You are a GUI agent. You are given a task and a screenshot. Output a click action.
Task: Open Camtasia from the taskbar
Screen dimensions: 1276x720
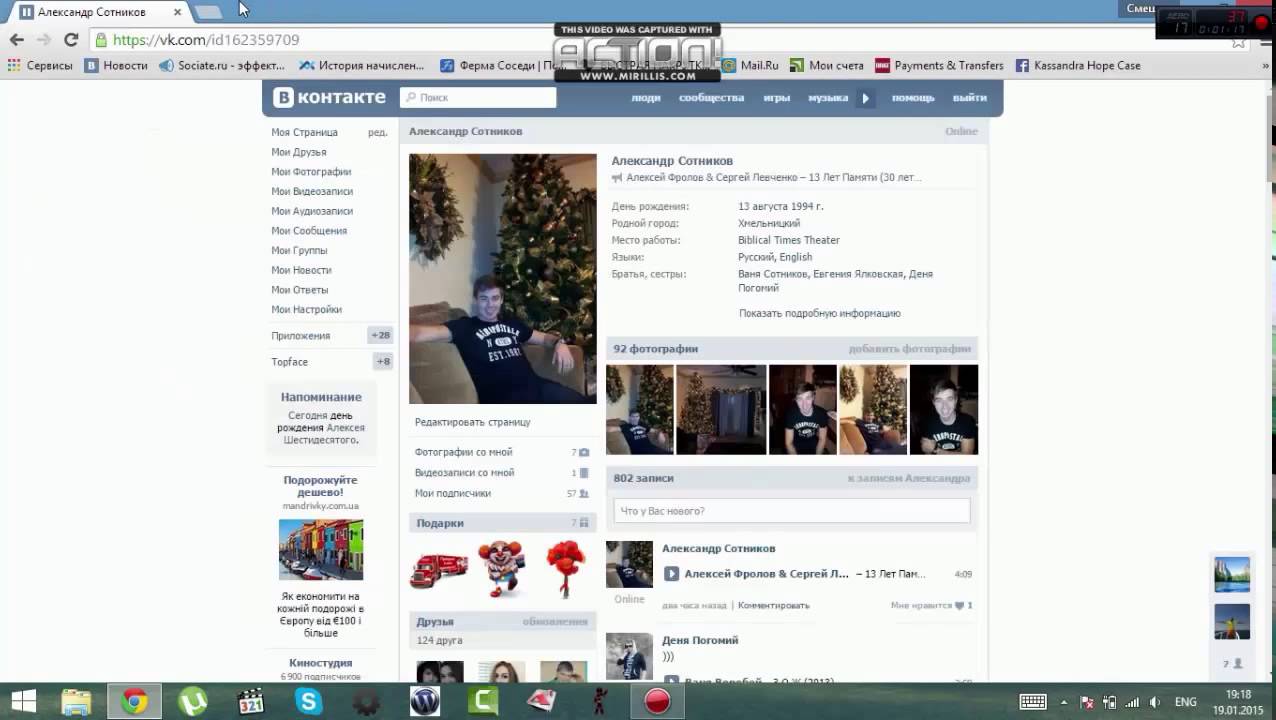[x=483, y=702]
